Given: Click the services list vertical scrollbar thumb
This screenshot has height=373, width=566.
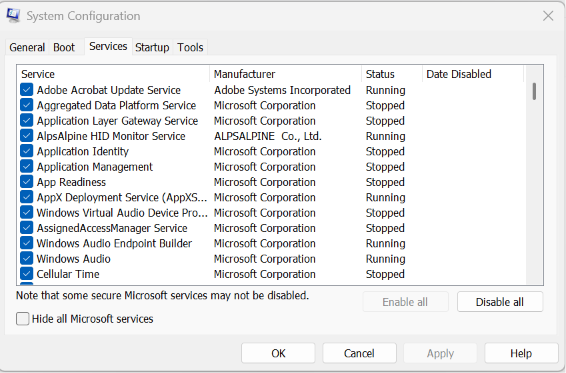Looking at the screenshot, I should point(534,91).
